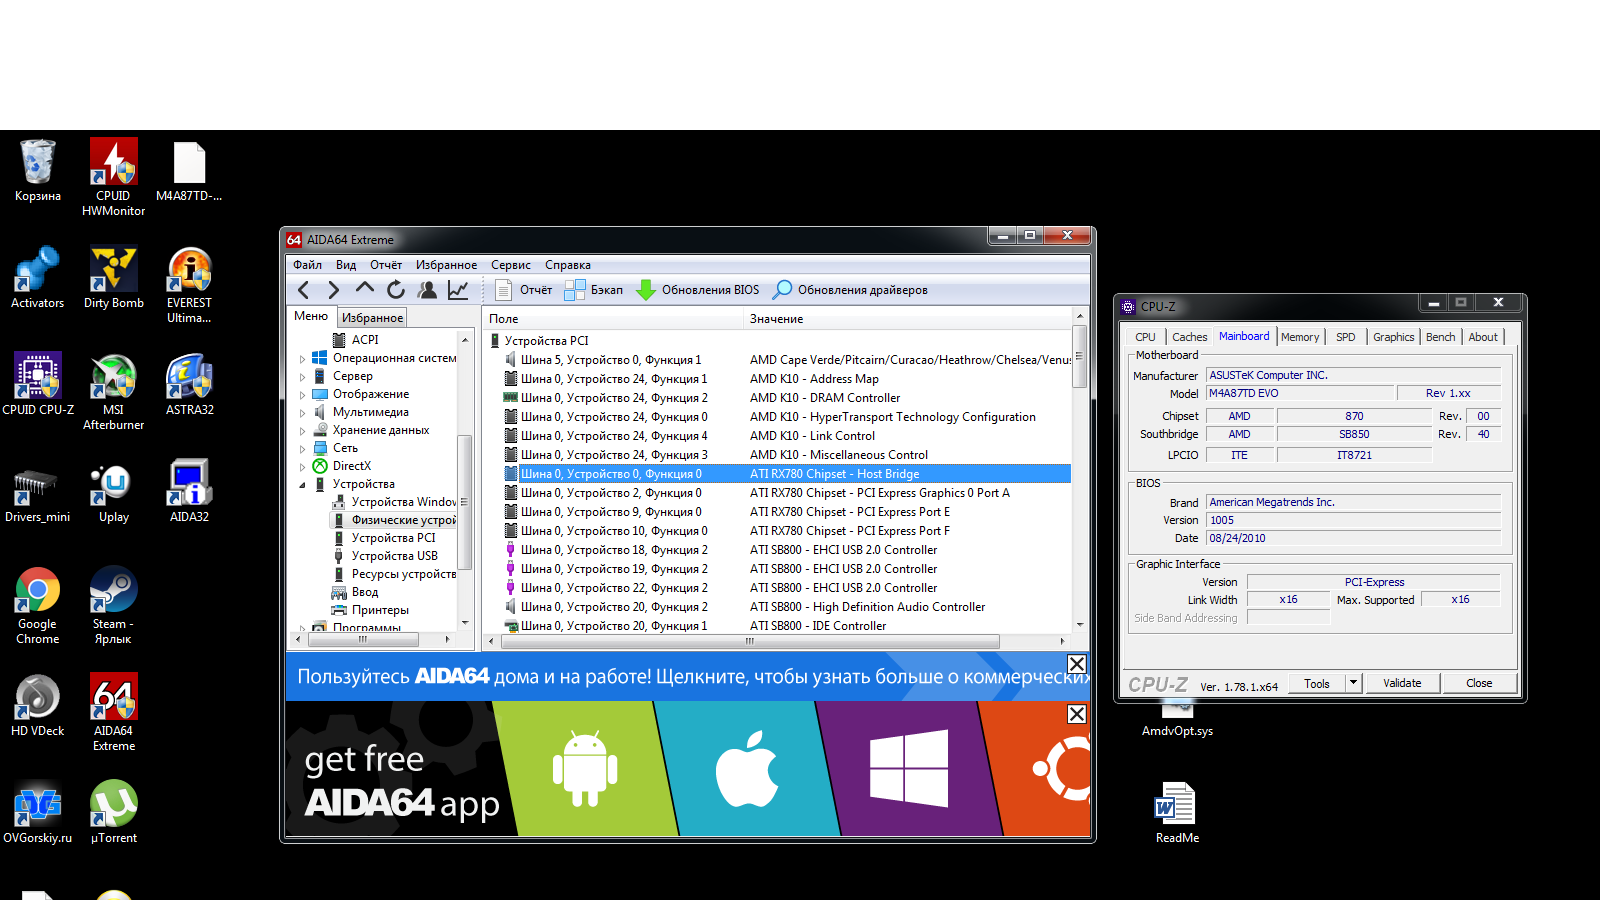Select the ReadMe document on desktop
The width and height of the screenshot is (1600, 900).
pos(1178,813)
